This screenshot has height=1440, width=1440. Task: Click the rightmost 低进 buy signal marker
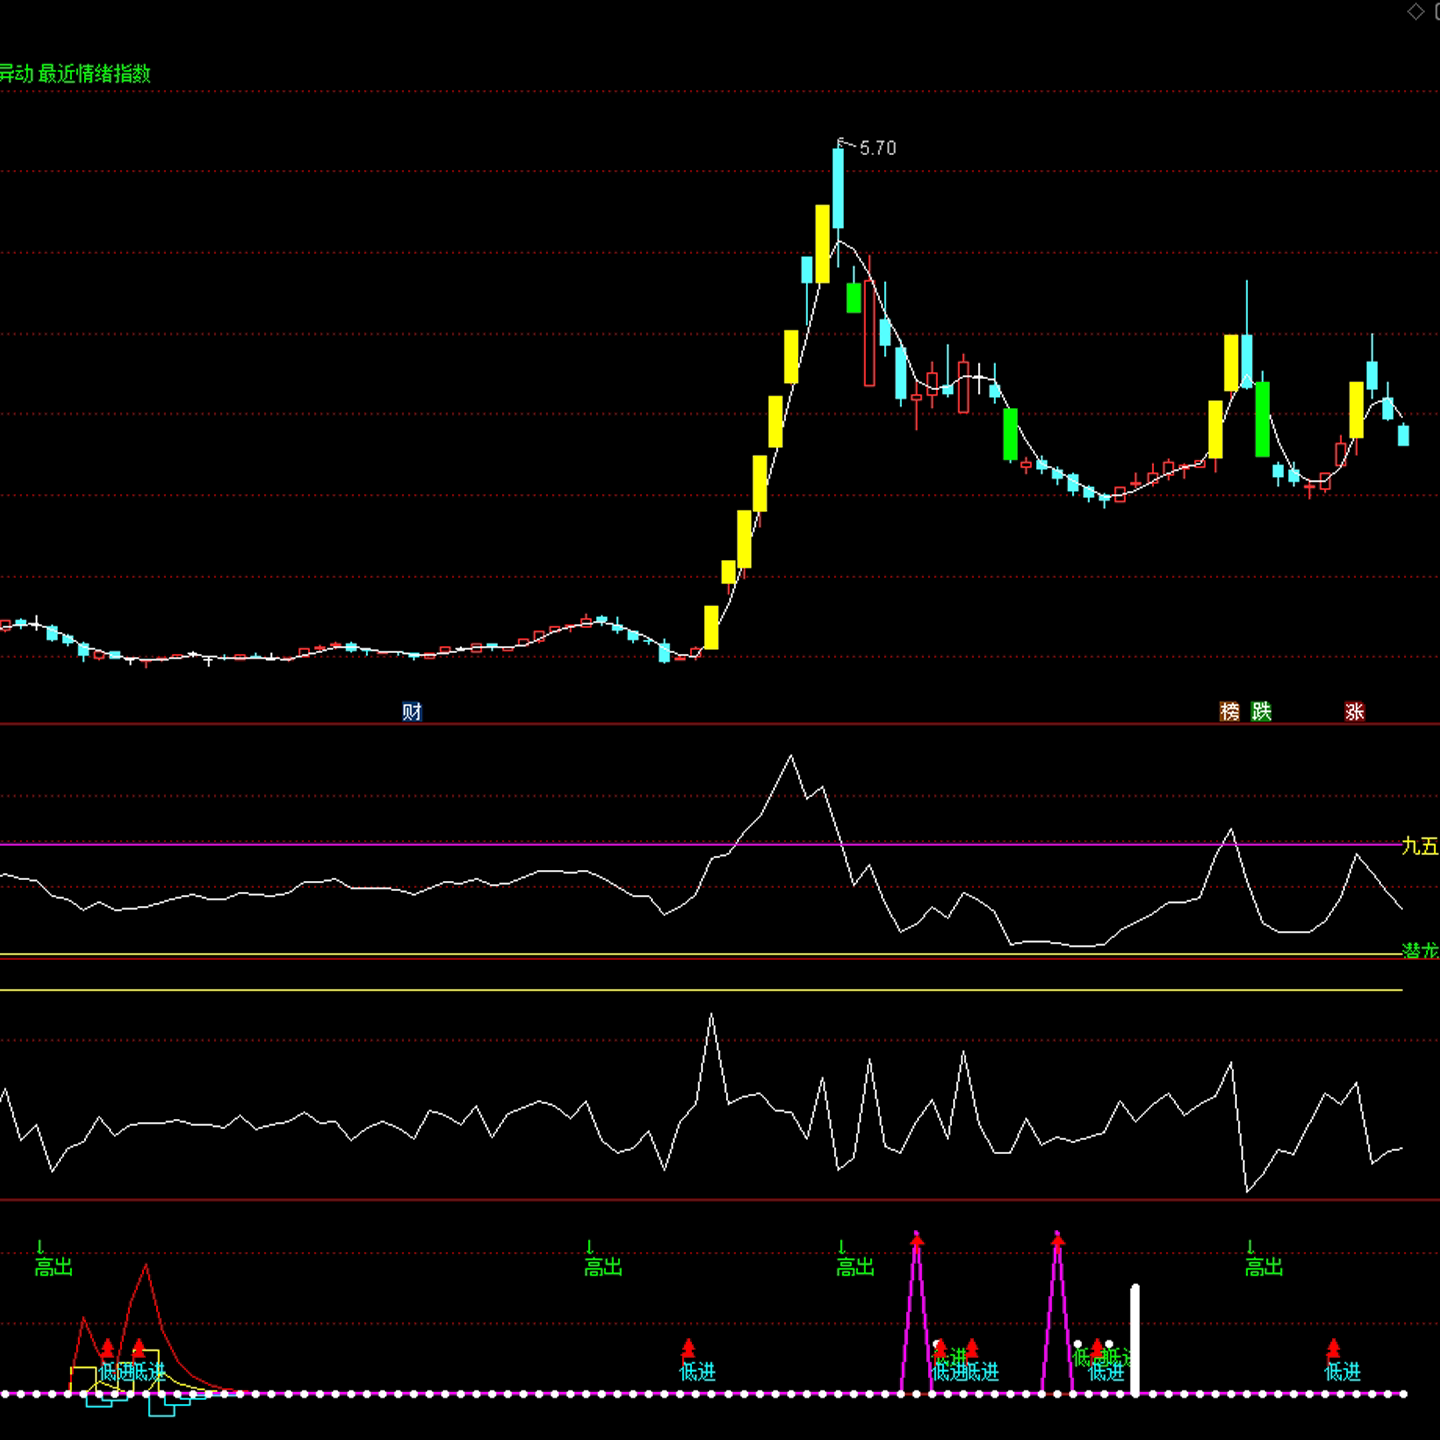1342,1372
